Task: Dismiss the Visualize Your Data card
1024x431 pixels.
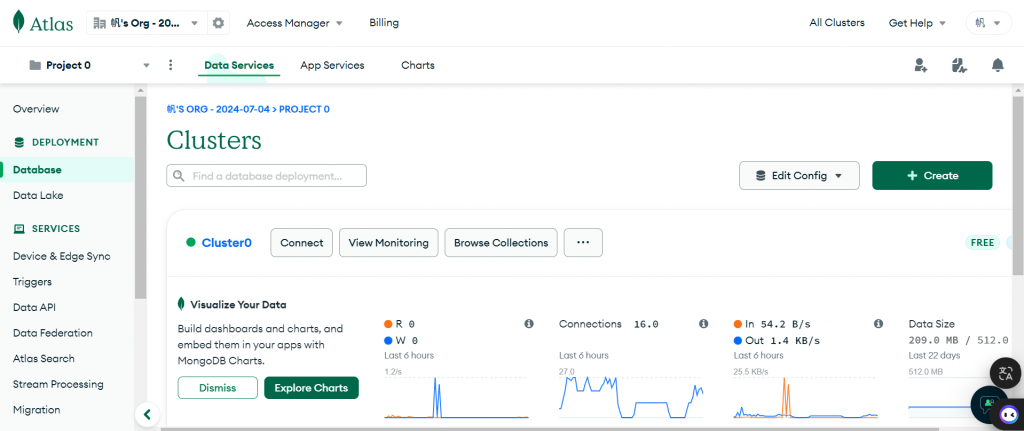Action: point(217,388)
